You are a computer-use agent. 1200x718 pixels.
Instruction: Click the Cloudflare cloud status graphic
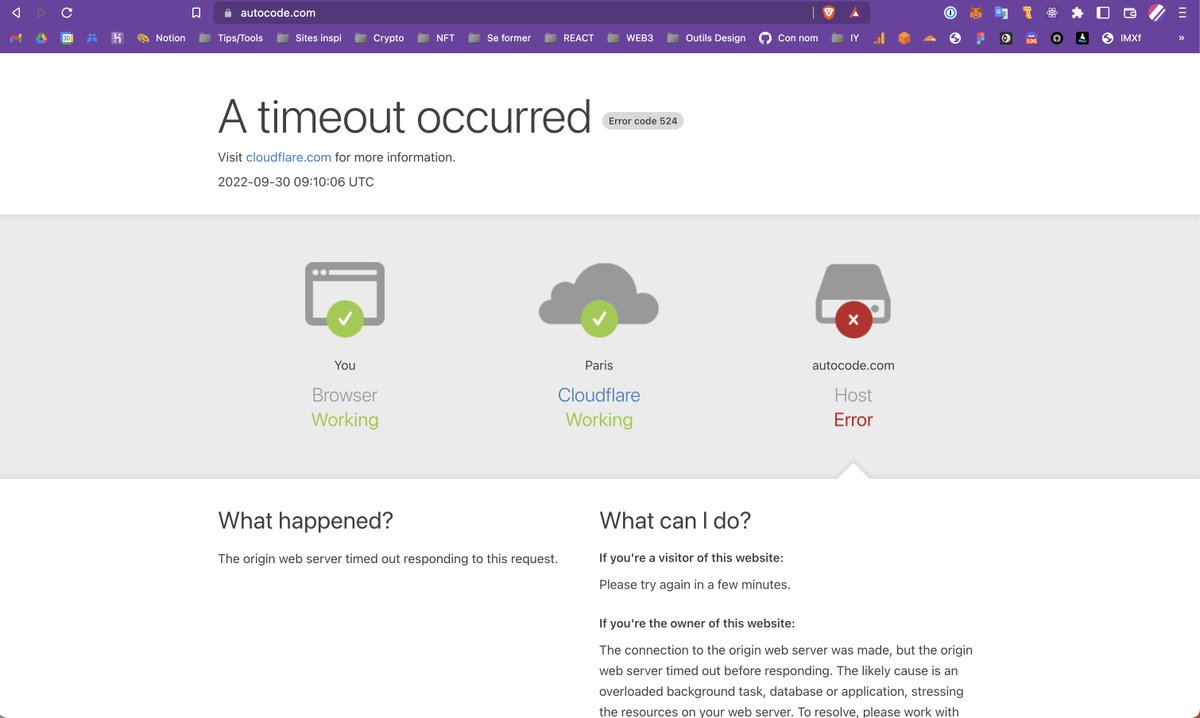click(599, 299)
